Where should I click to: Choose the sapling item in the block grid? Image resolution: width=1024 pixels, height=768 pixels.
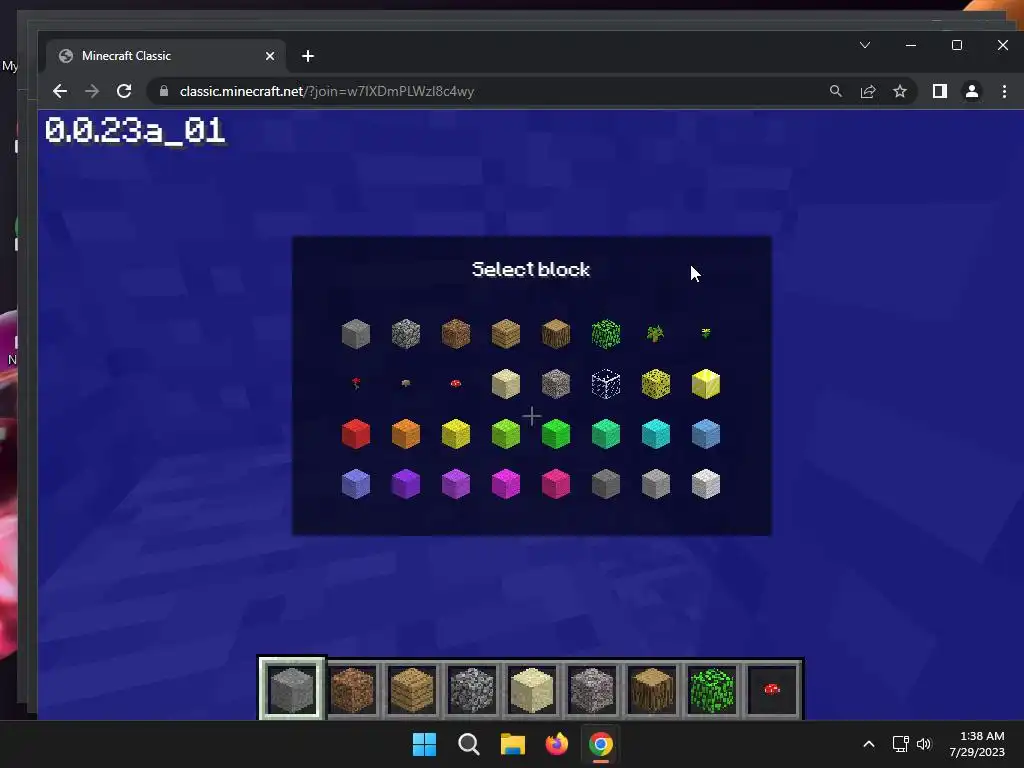point(656,334)
